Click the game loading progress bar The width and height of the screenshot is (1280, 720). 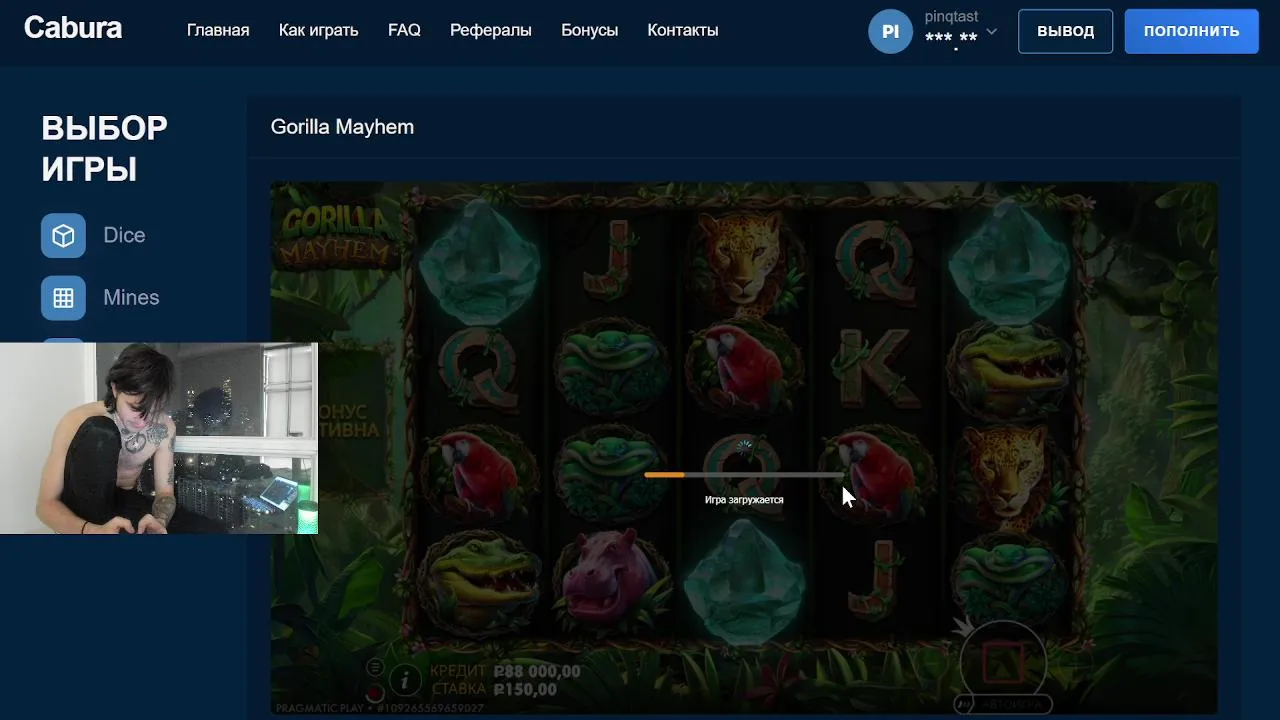pos(744,475)
